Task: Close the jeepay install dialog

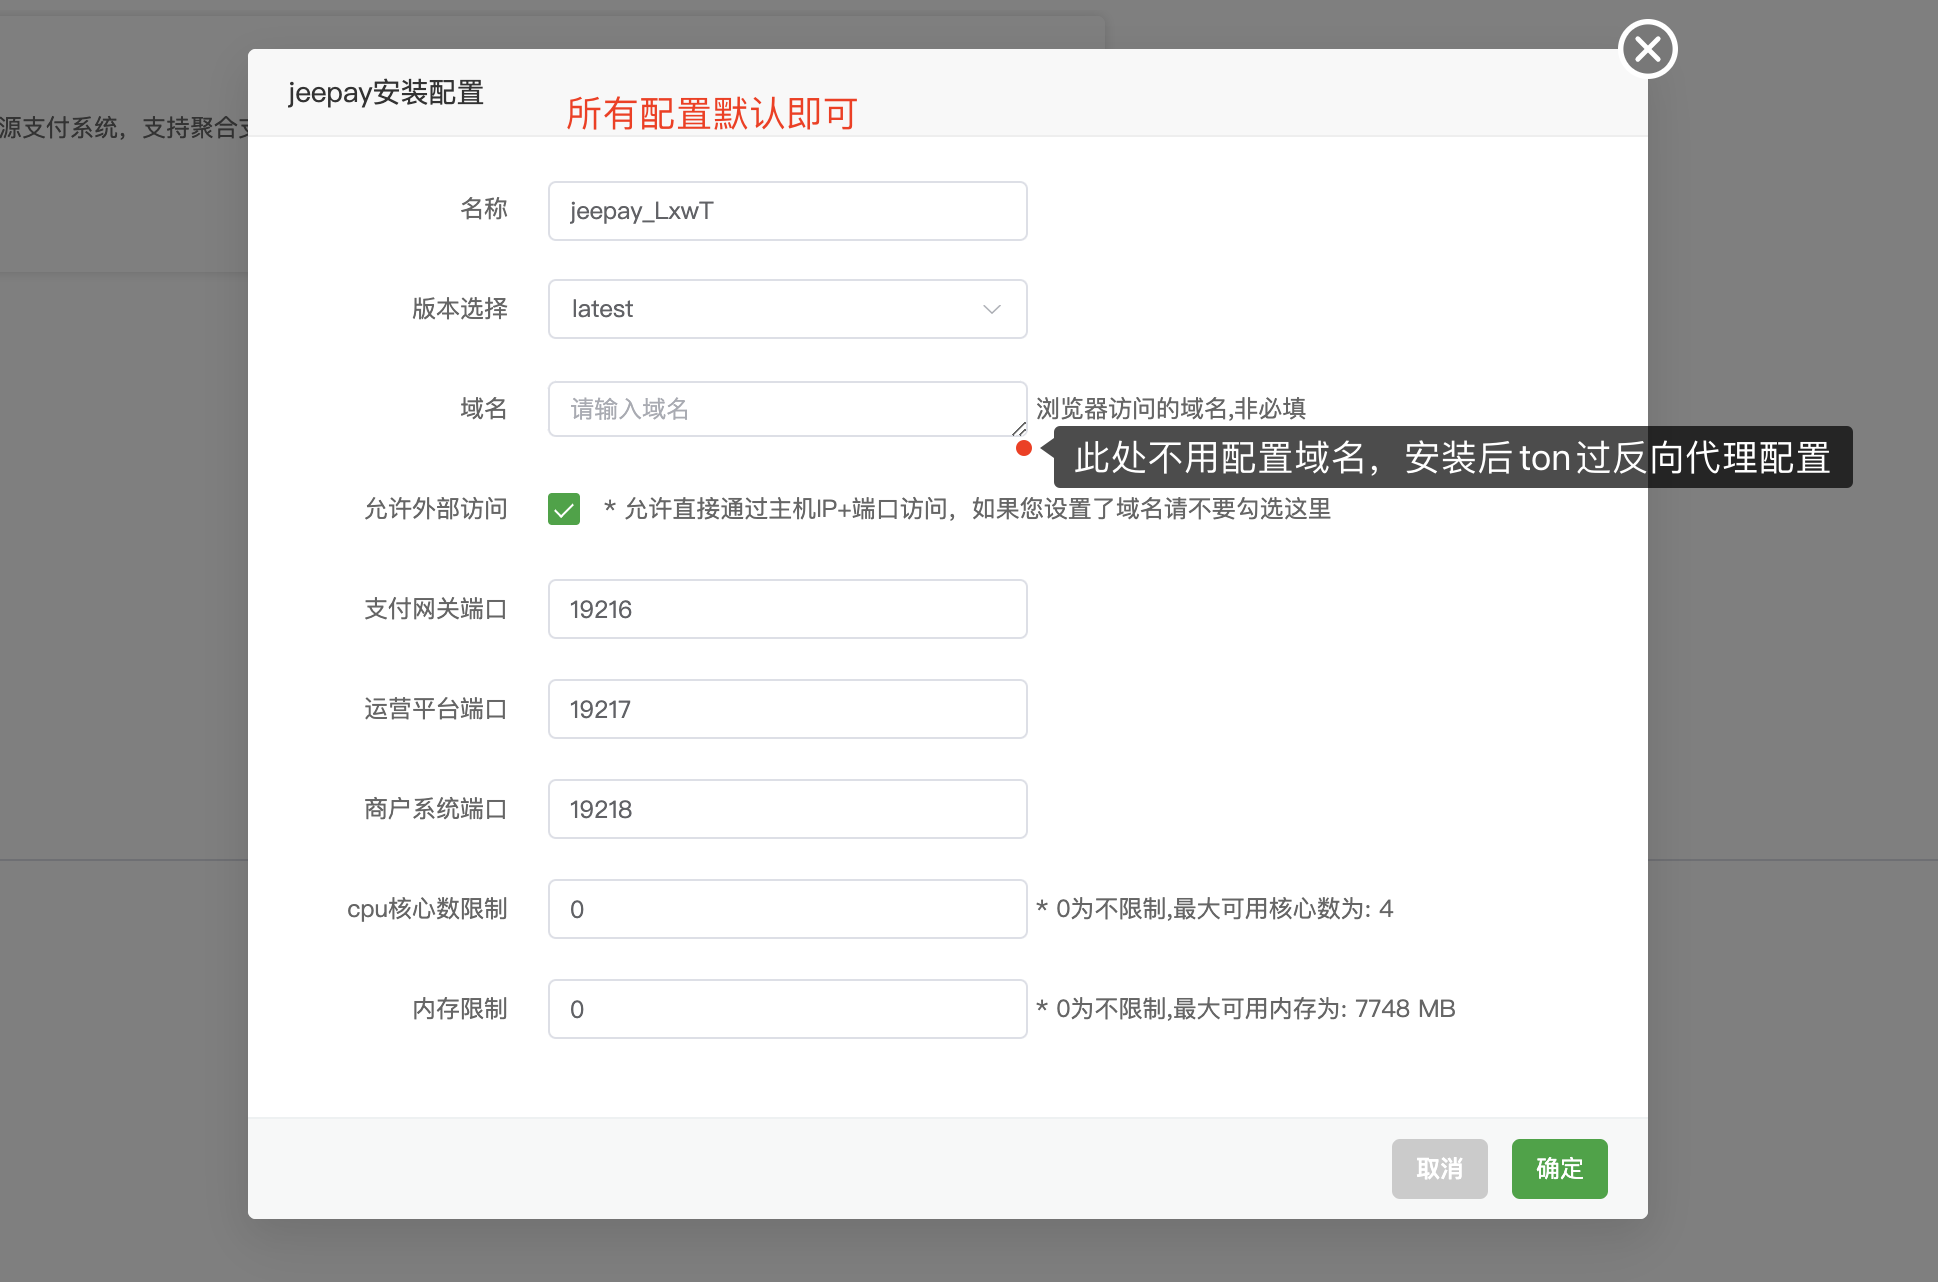Action: [1647, 49]
